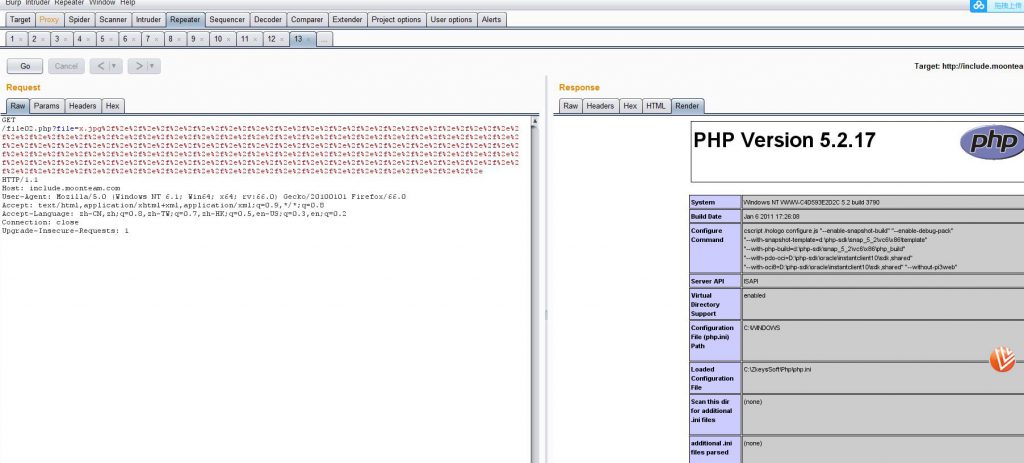Click the back history arrow button
1024x463 pixels.
[x=101, y=66]
